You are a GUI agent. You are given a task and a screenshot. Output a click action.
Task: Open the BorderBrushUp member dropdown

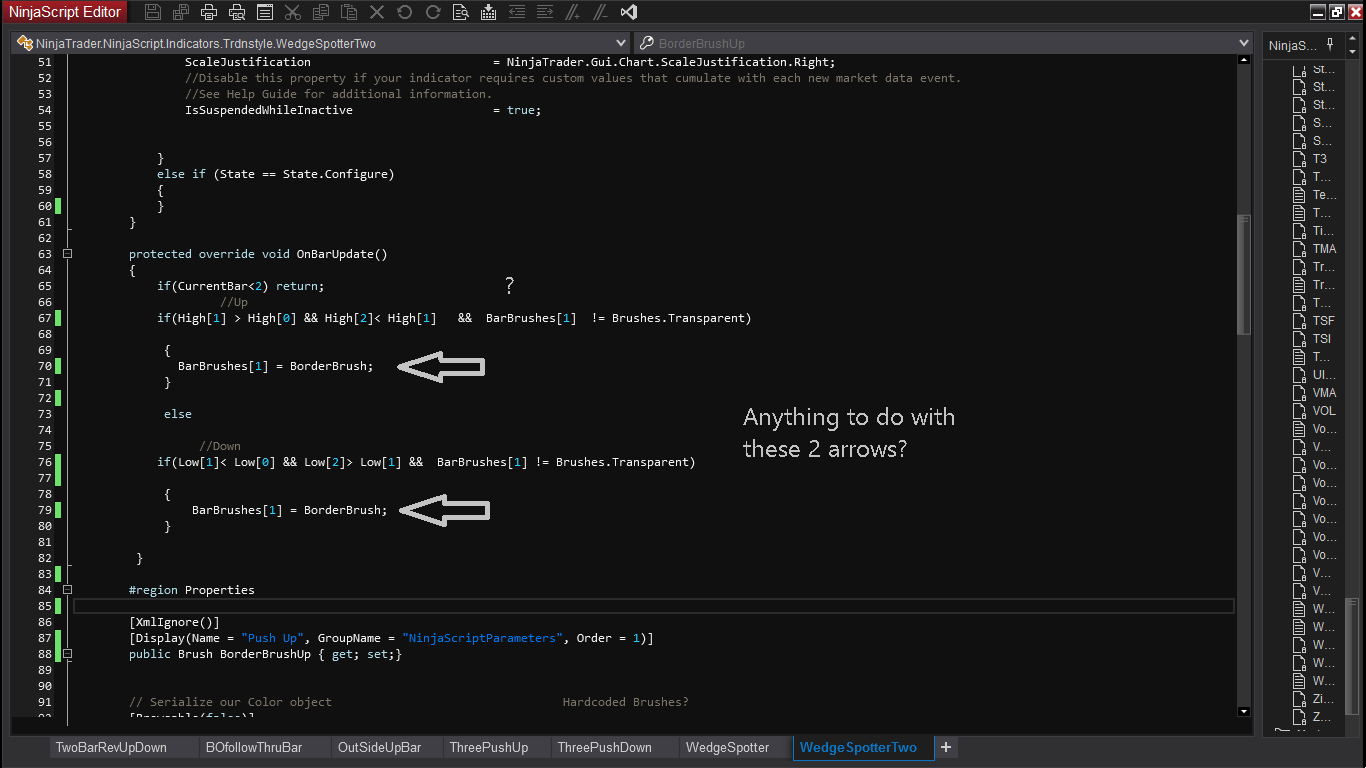coord(1244,43)
